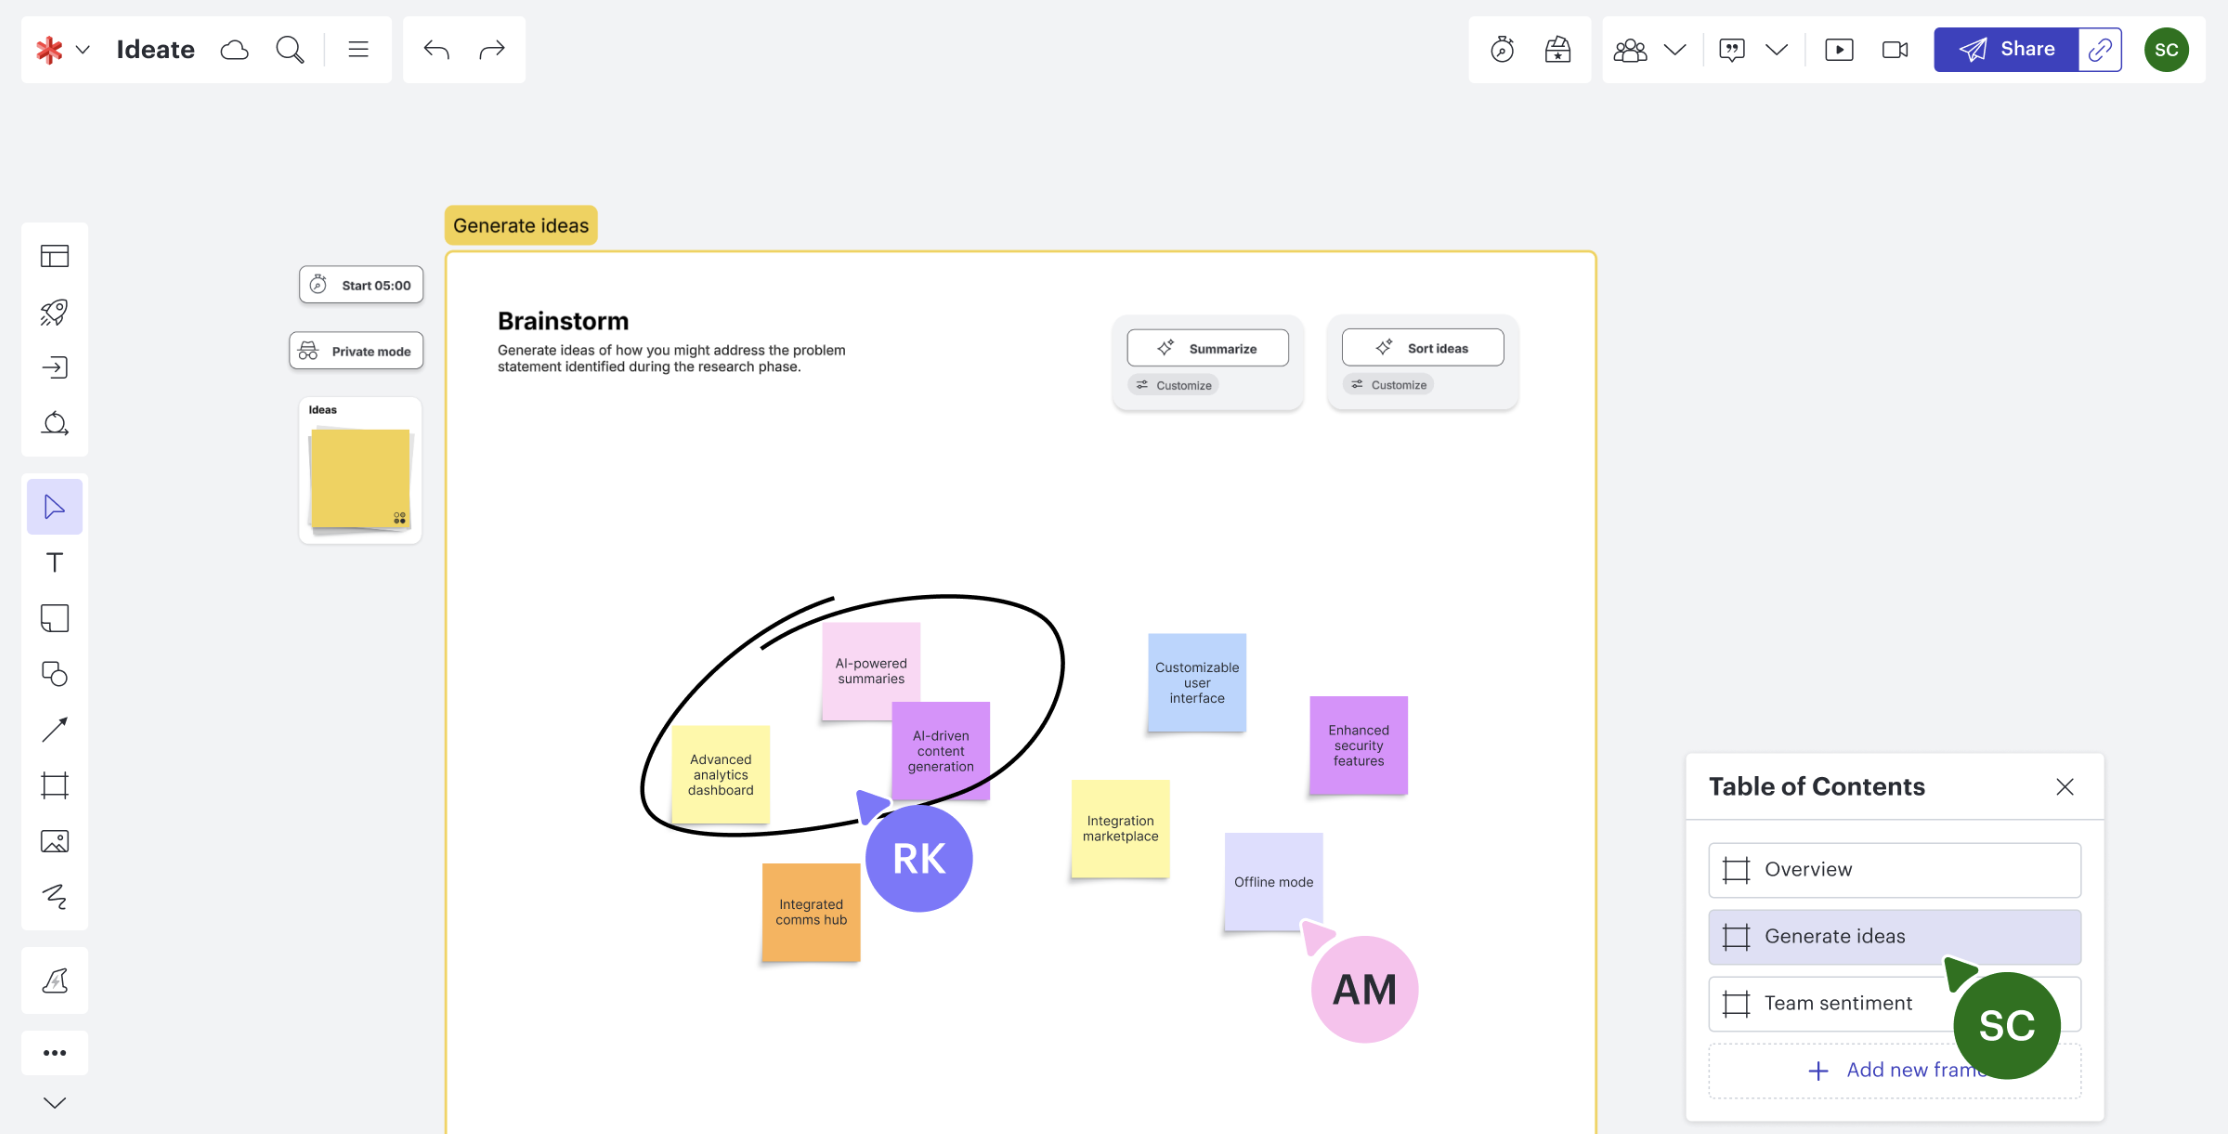Viewport: 2228px width, 1134px height.
Task: Open the main hamburger menu
Action: click(x=358, y=49)
